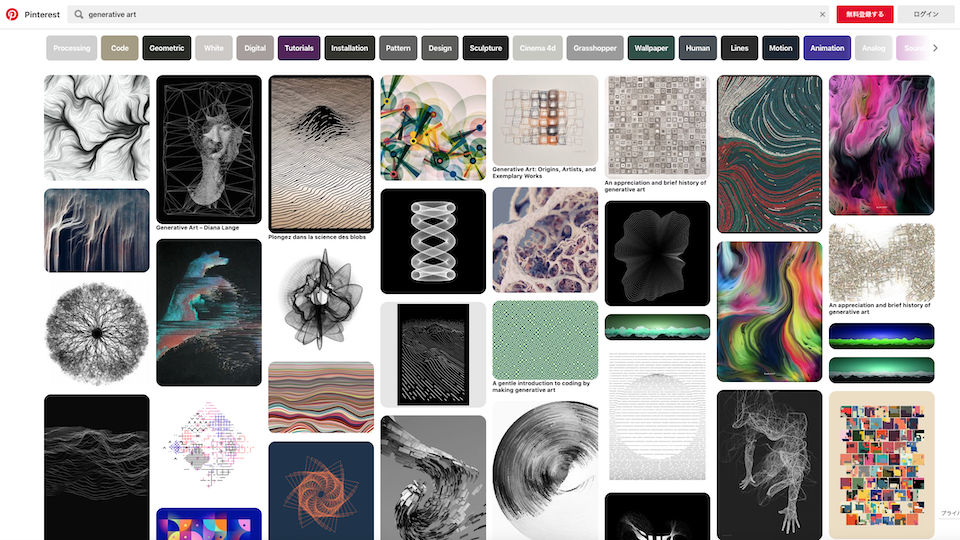This screenshot has width=960, height=540.
Task: Open the blue and green aurora strip pin
Action: (882, 336)
